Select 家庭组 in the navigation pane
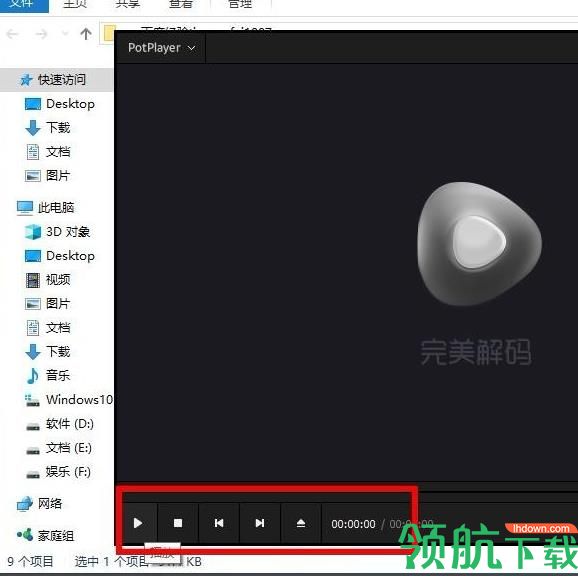 pyautogui.click(x=45, y=535)
